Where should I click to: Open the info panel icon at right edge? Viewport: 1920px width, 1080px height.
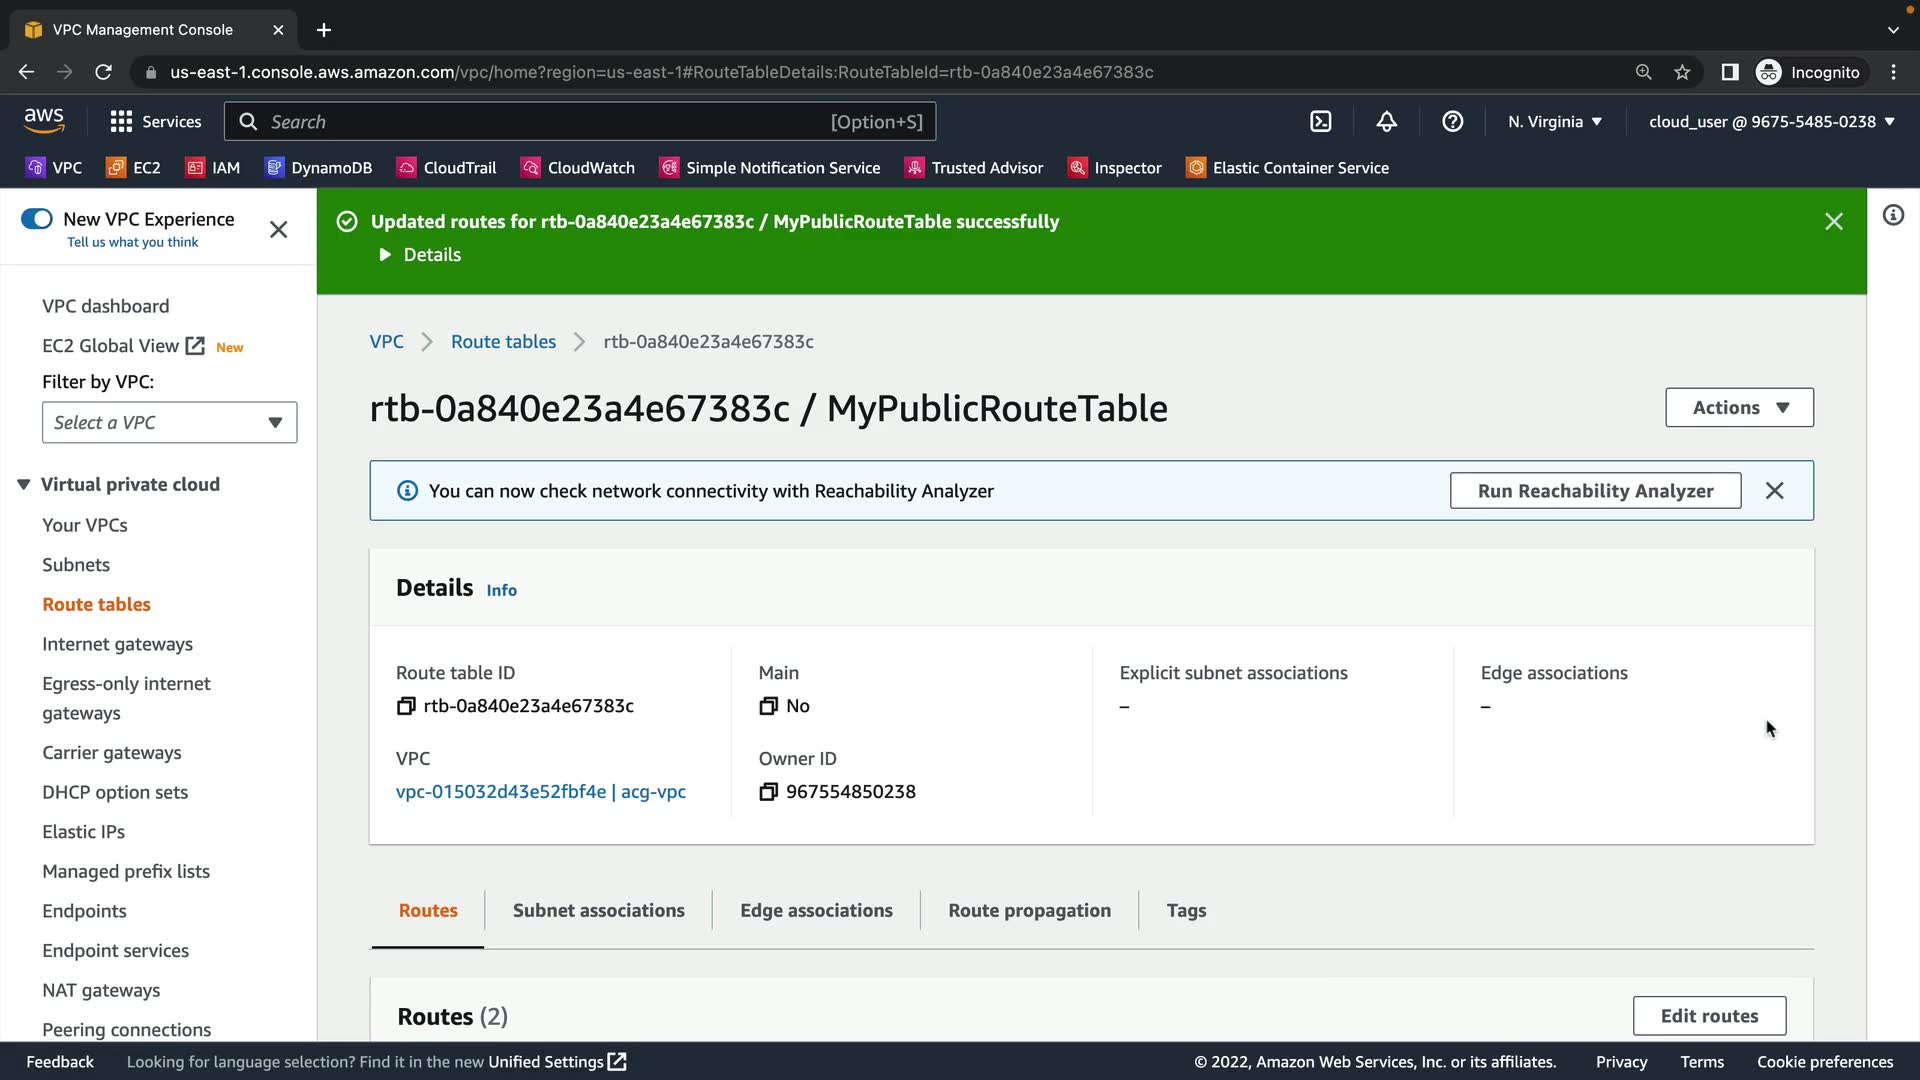point(1893,215)
